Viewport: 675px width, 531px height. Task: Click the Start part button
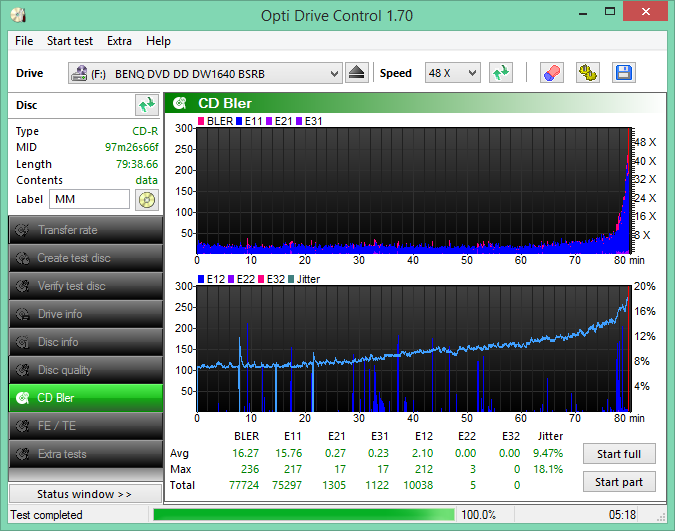tap(619, 482)
